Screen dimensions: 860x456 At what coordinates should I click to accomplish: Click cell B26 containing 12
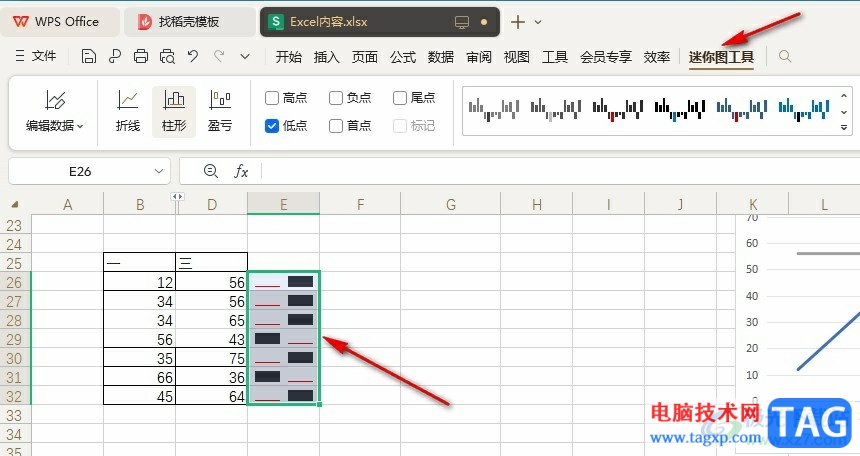[139, 282]
